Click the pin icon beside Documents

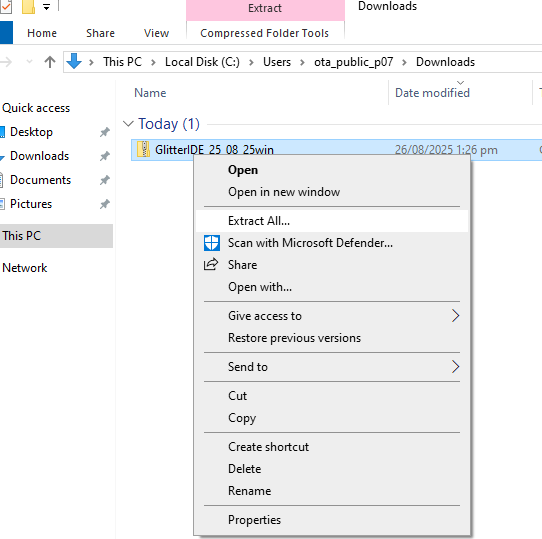point(104,180)
